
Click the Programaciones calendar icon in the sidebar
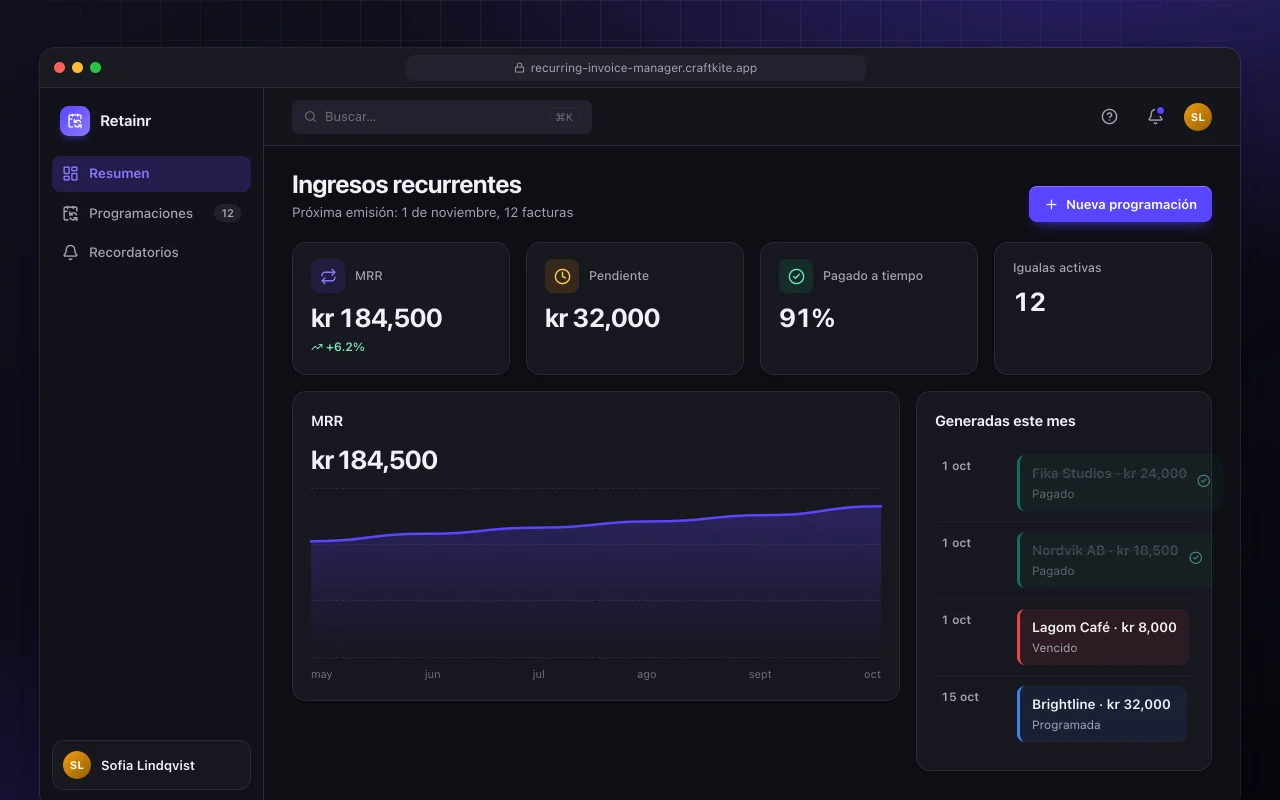tap(70, 213)
